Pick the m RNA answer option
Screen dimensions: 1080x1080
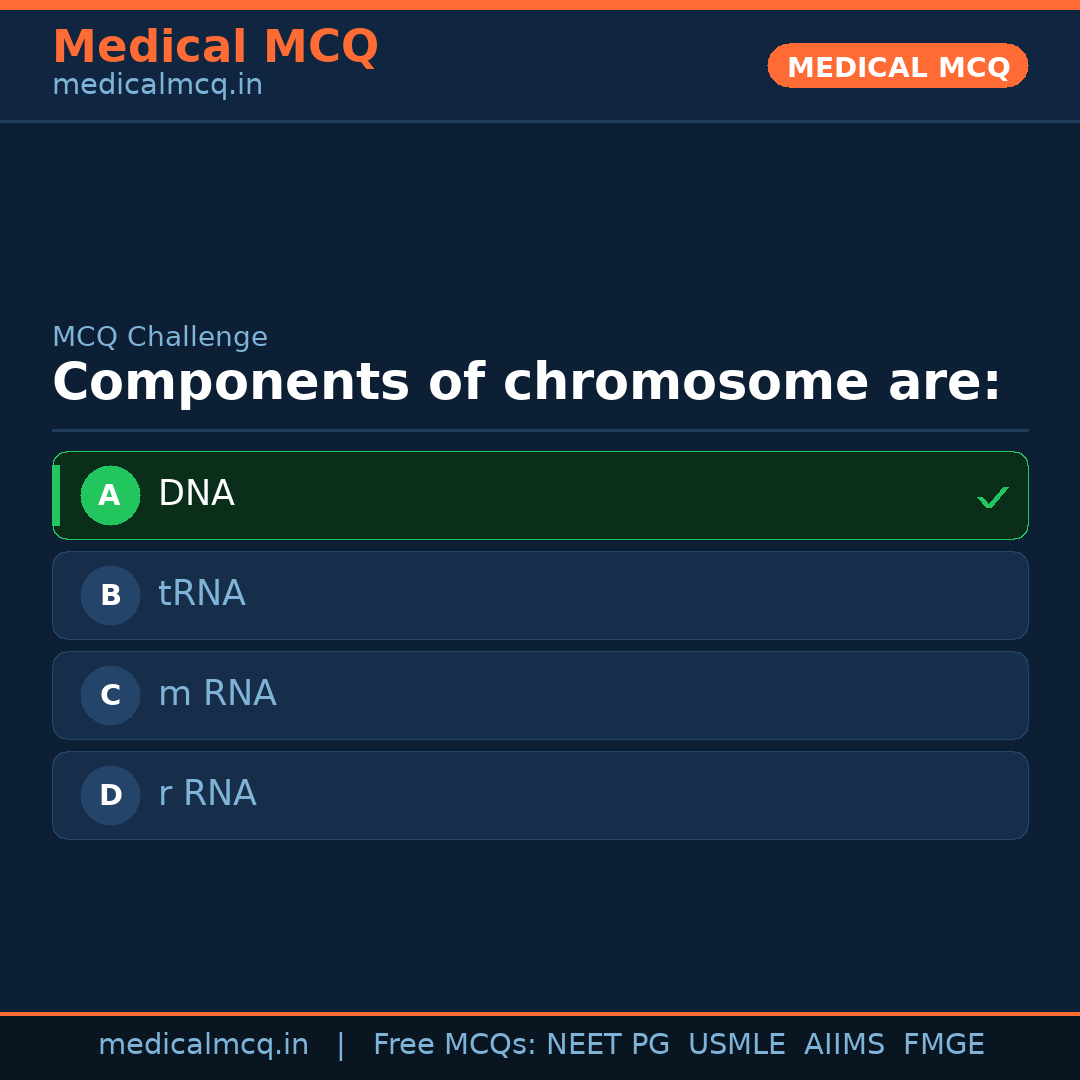(540, 695)
